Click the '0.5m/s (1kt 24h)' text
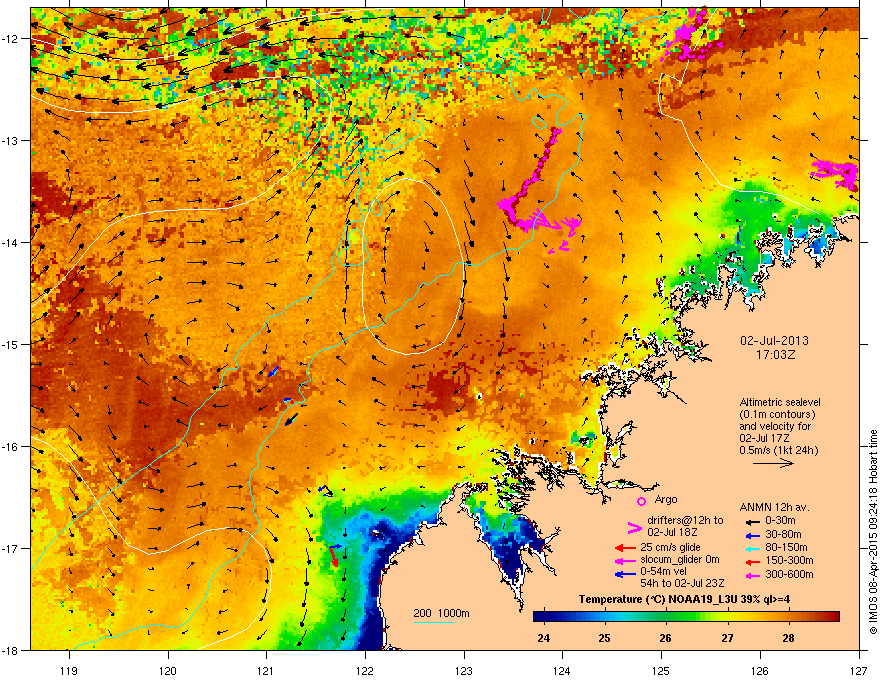The image size is (880, 680). coord(778,450)
